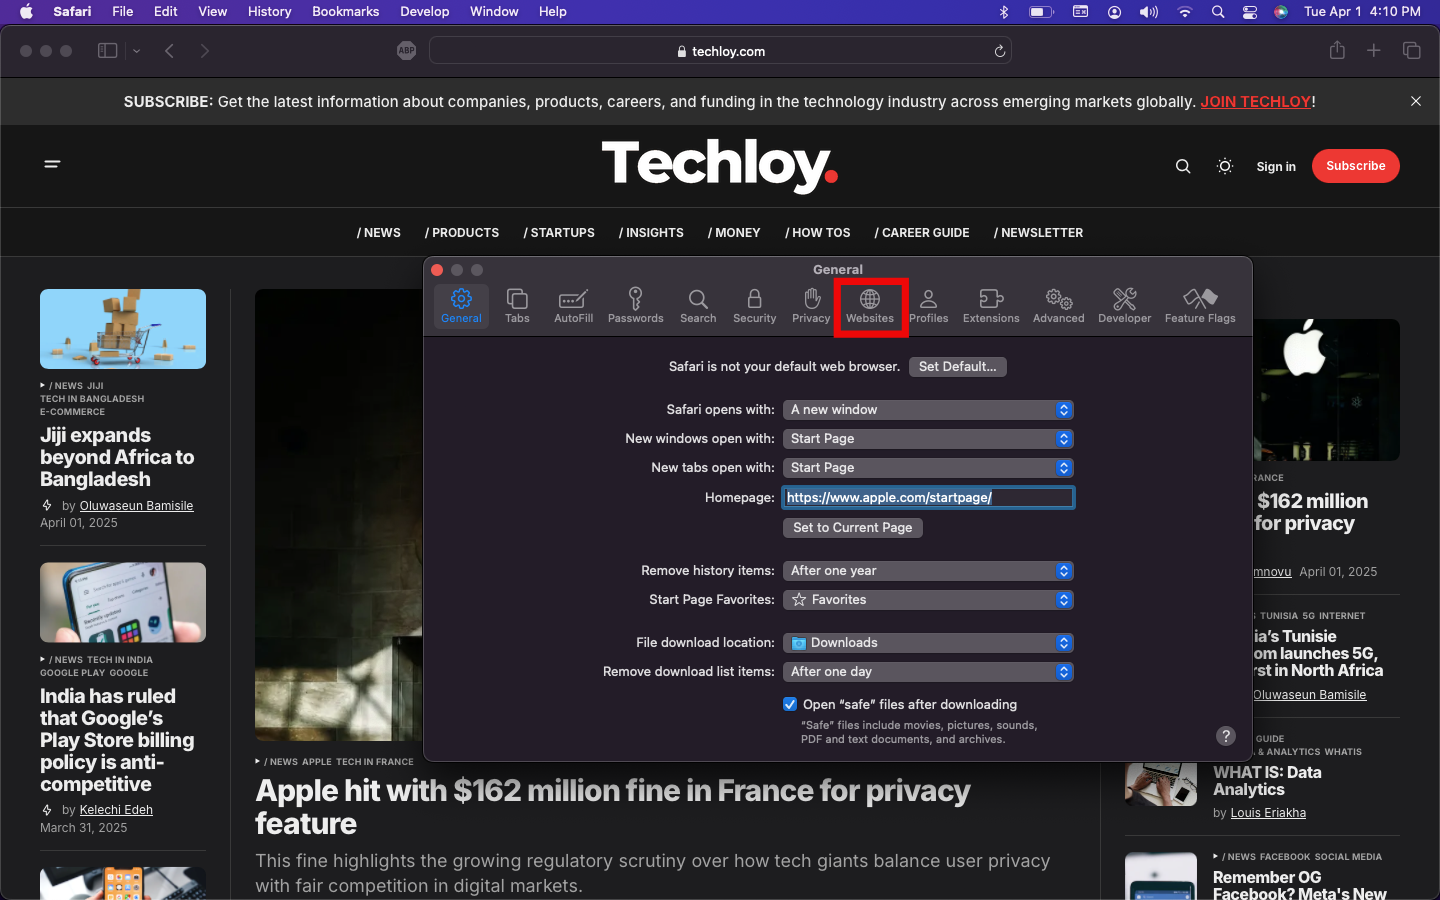Open the Bookmarks menu in menu bar
Viewport: 1440px width, 900px height.
coord(345,12)
